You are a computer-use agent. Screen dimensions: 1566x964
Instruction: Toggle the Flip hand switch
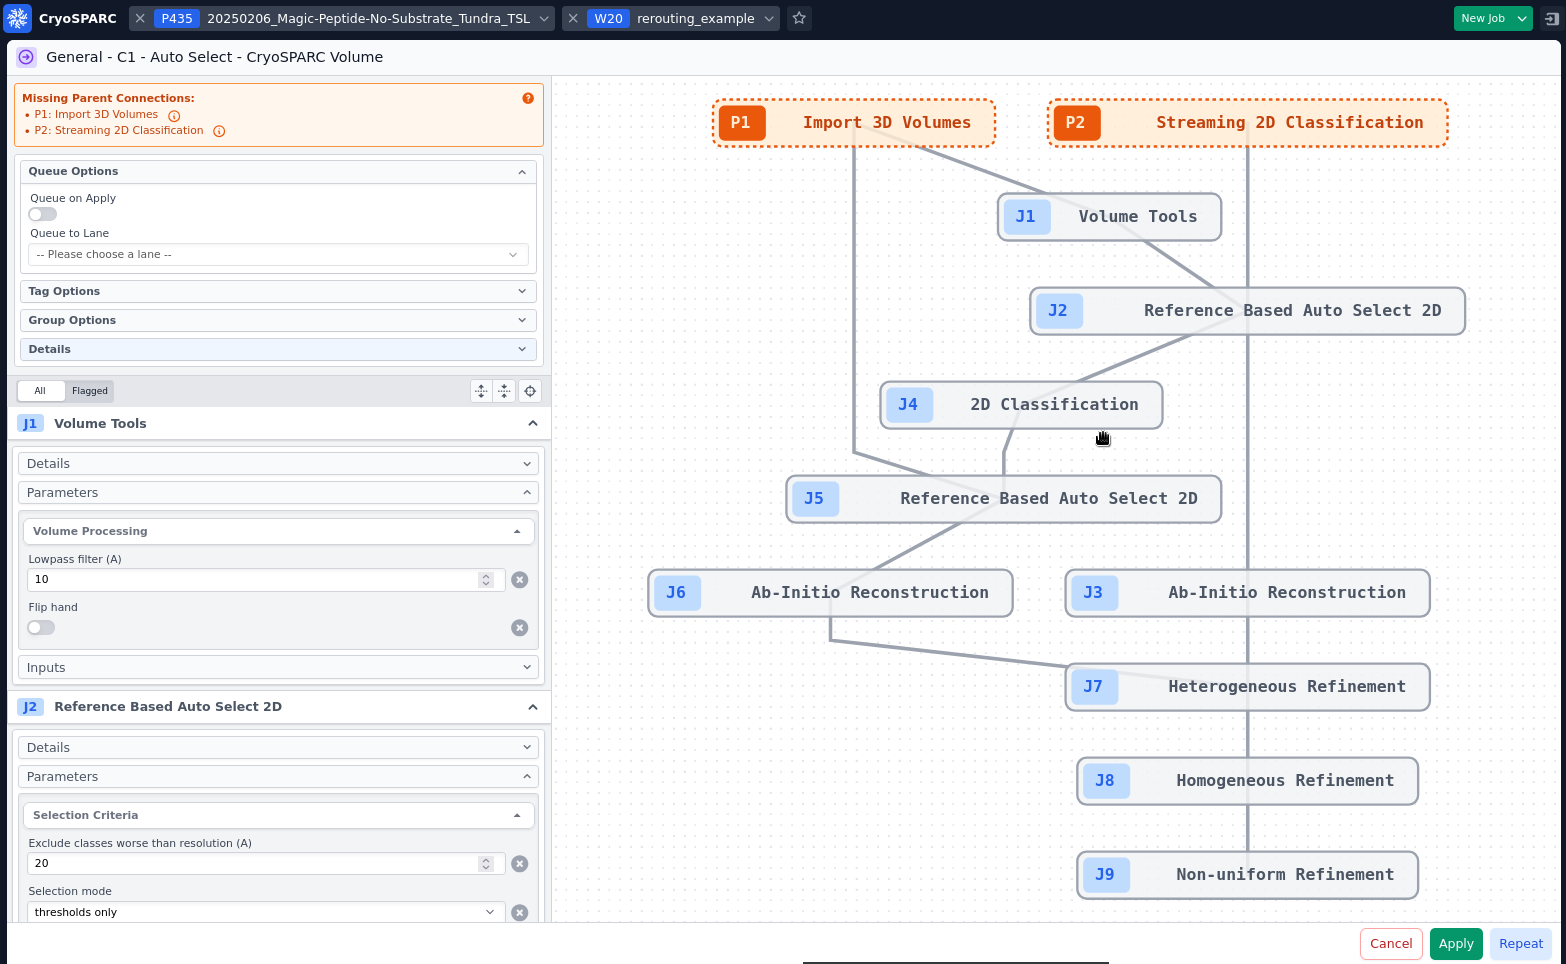41,628
